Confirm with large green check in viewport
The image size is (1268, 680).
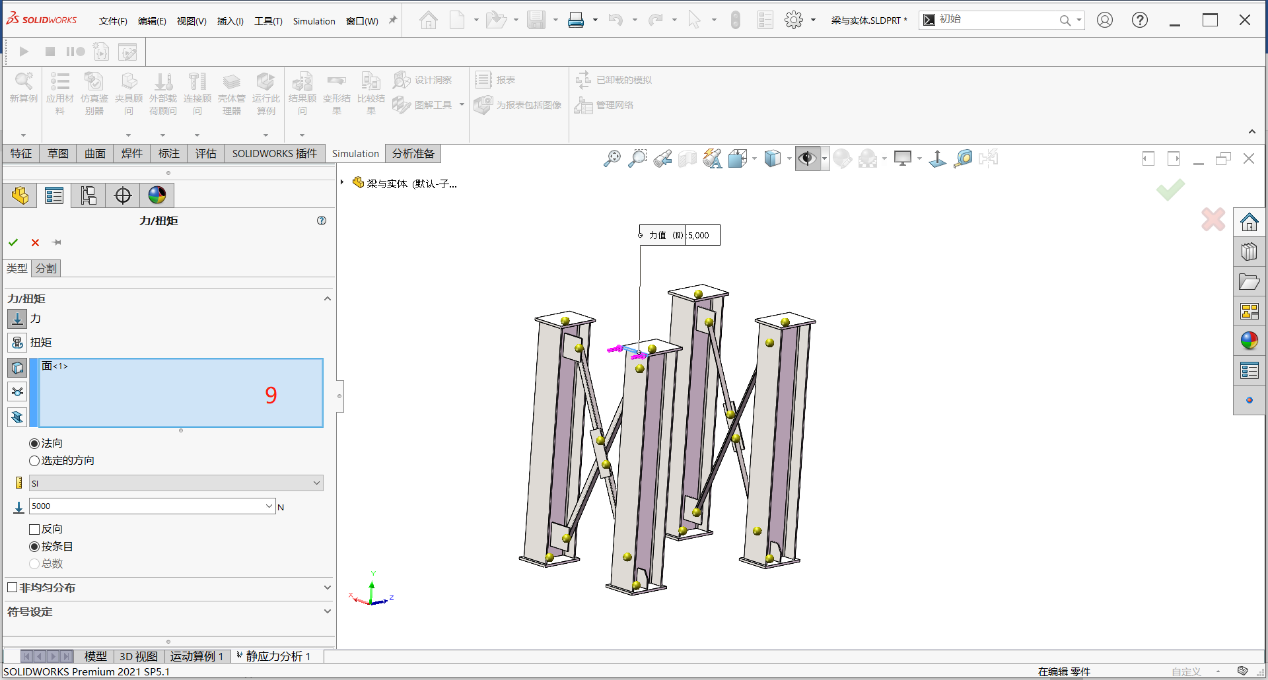point(1170,189)
